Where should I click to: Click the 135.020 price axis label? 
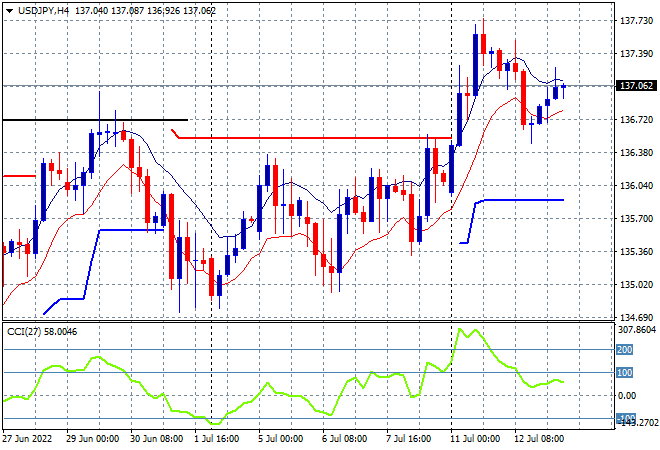pos(636,285)
